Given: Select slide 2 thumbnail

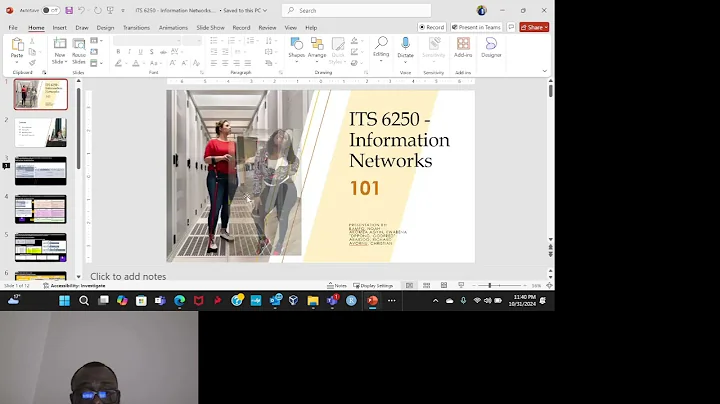Looking at the screenshot, I should [x=40, y=132].
